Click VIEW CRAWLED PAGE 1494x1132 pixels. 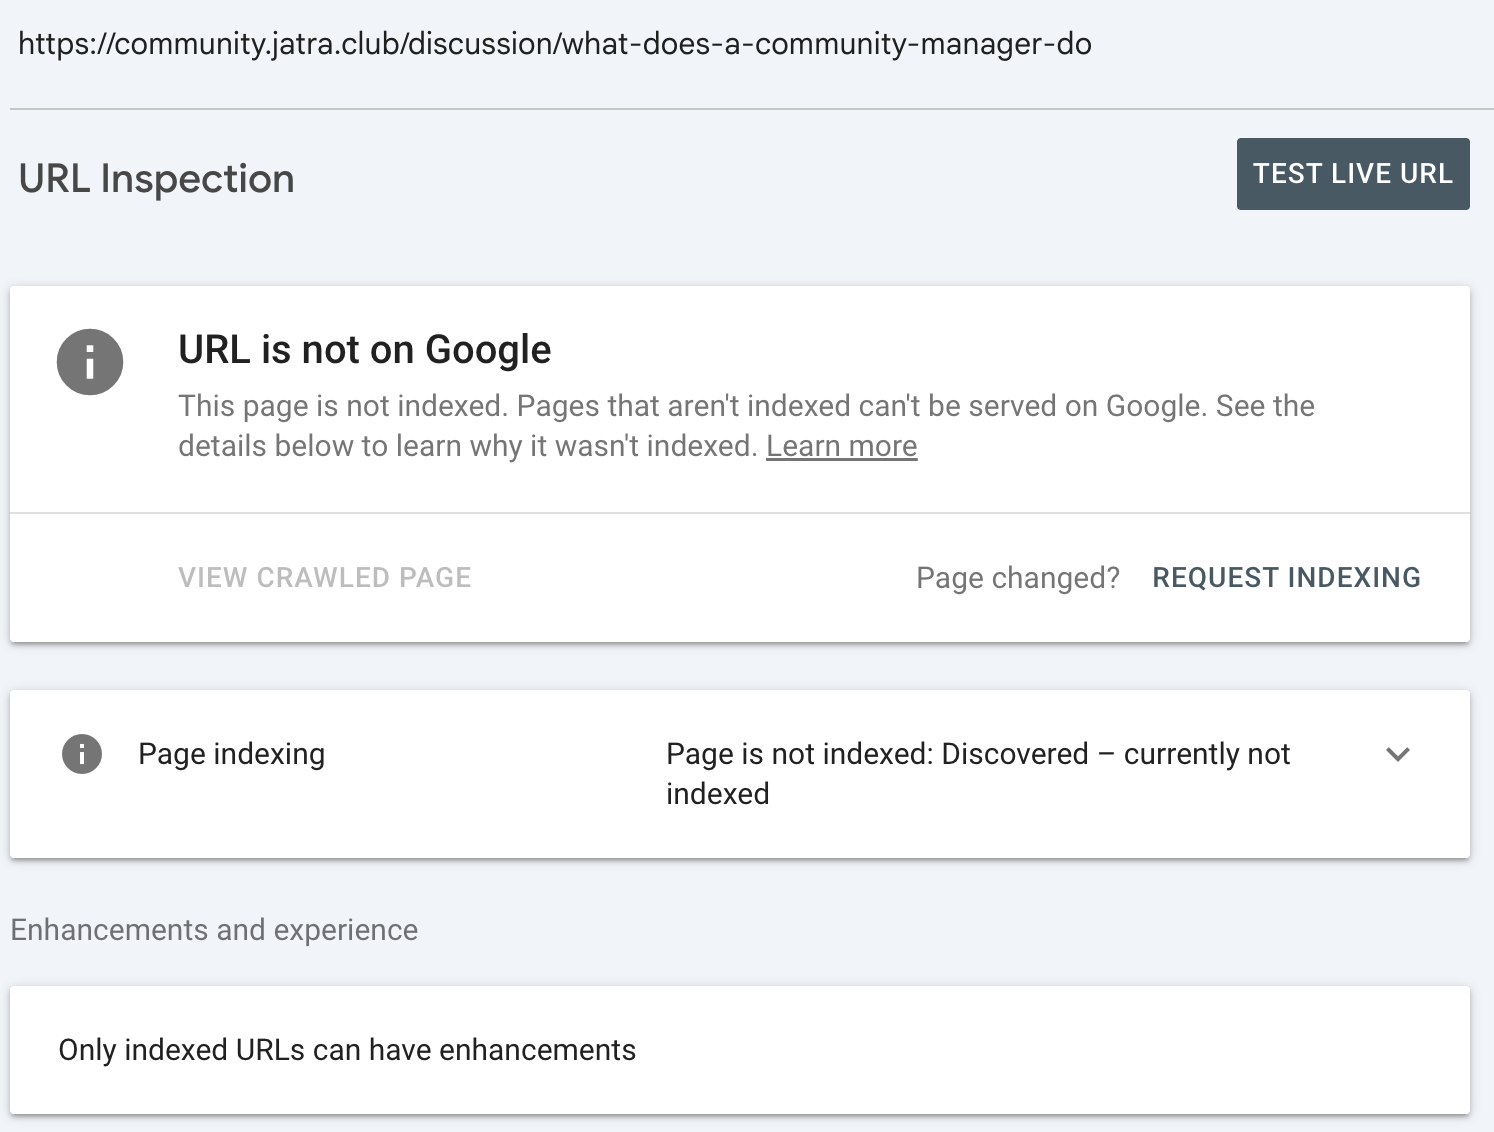point(325,578)
